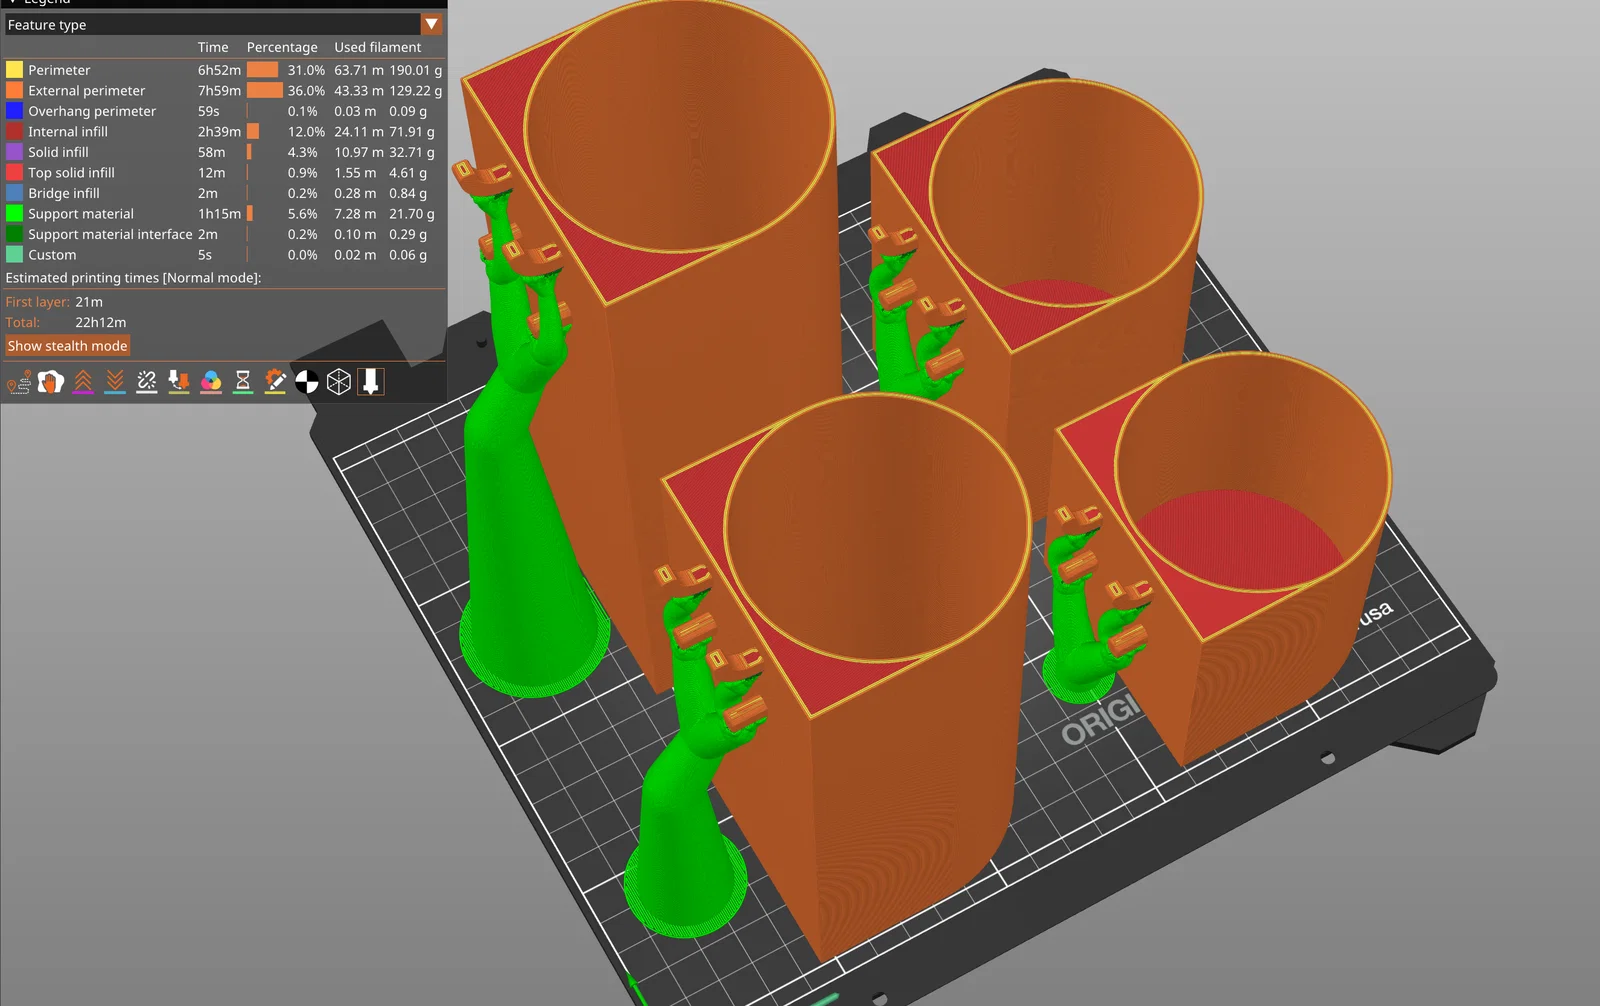The image size is (1600, 1006).
Task: Toggle shells cube visibility
Action: [x=339, y=382]
